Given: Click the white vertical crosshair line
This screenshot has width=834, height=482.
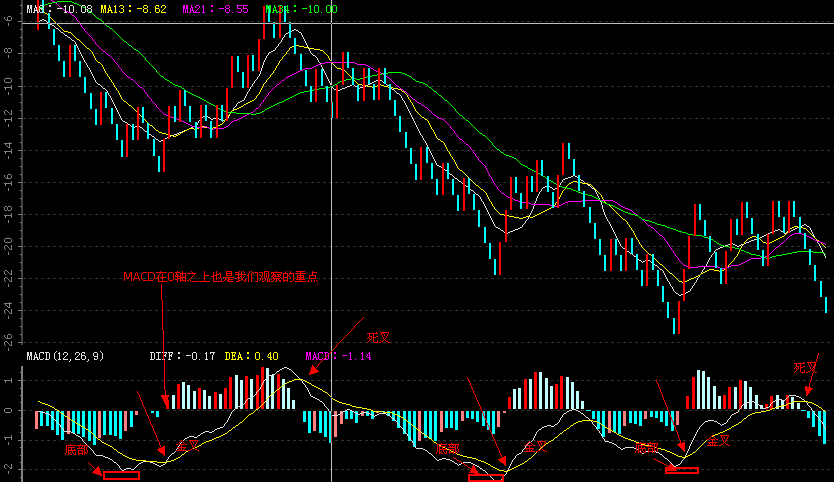Looking at the screenshot, I should [331, 200].
